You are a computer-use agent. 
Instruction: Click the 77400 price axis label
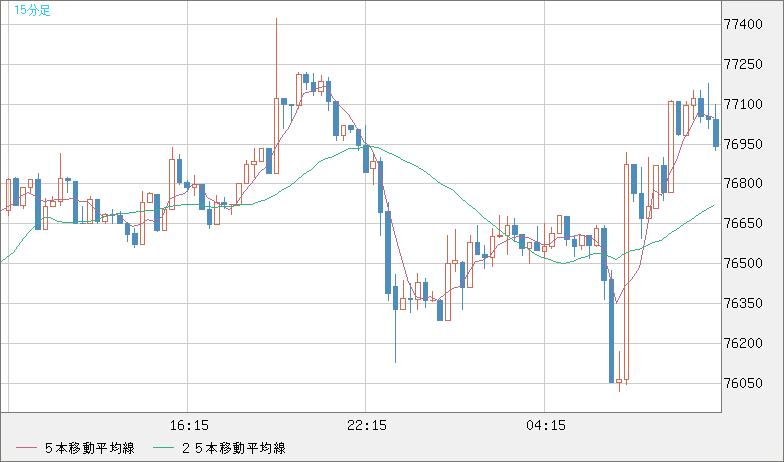coord(744,24)
